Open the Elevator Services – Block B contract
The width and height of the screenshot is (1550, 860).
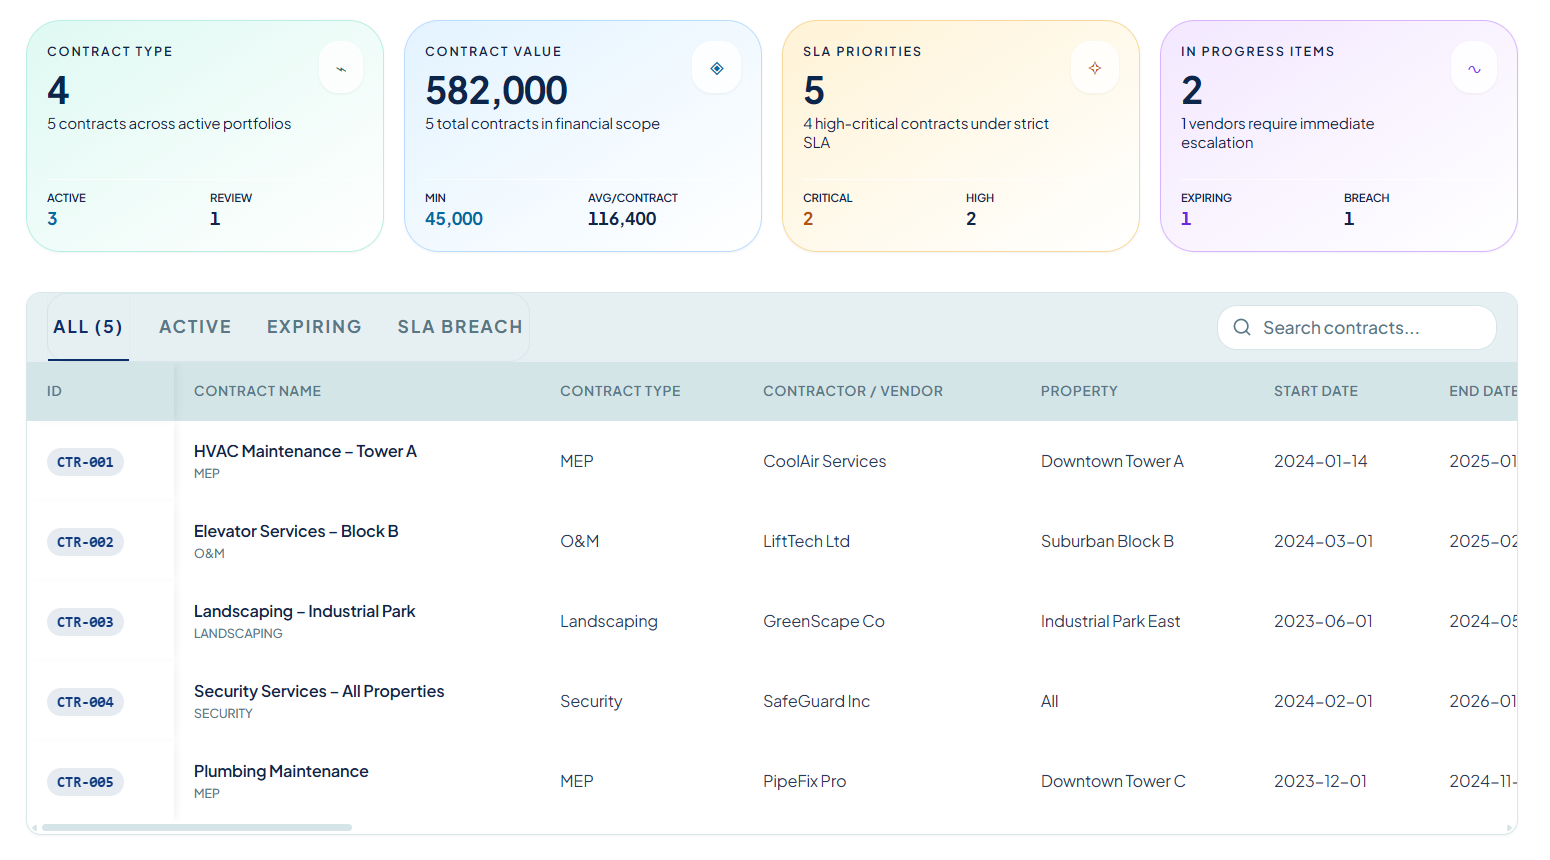296,531
